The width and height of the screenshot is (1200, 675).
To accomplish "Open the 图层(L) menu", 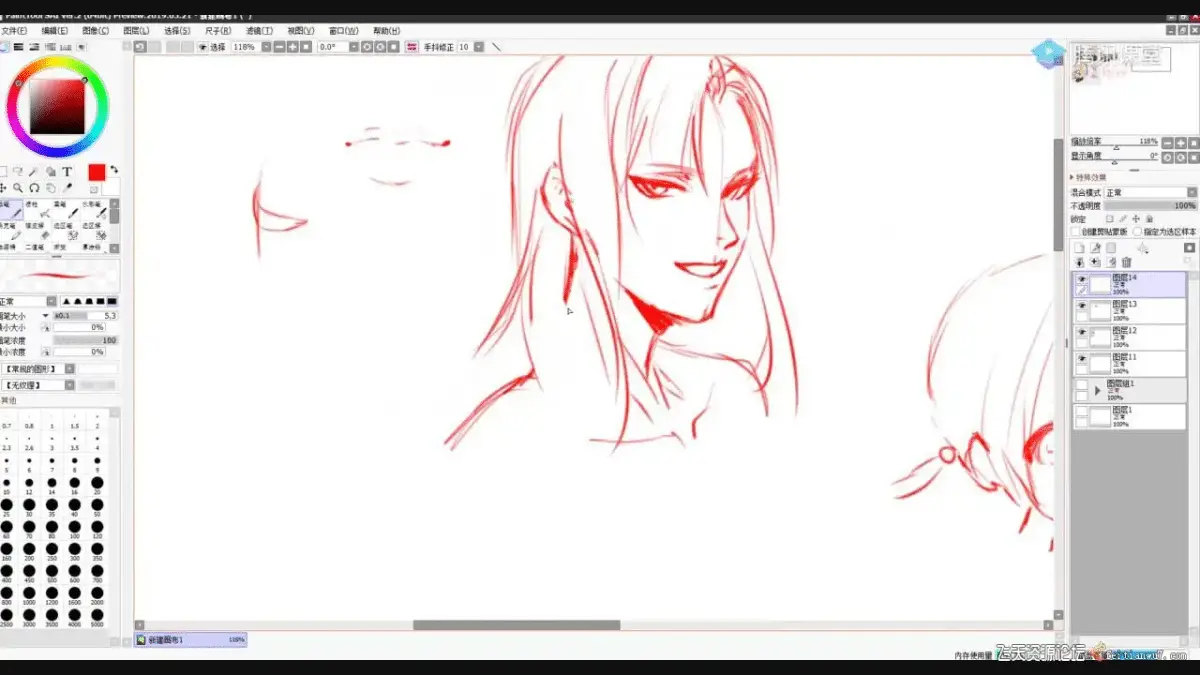I will (x=136, y=31).
